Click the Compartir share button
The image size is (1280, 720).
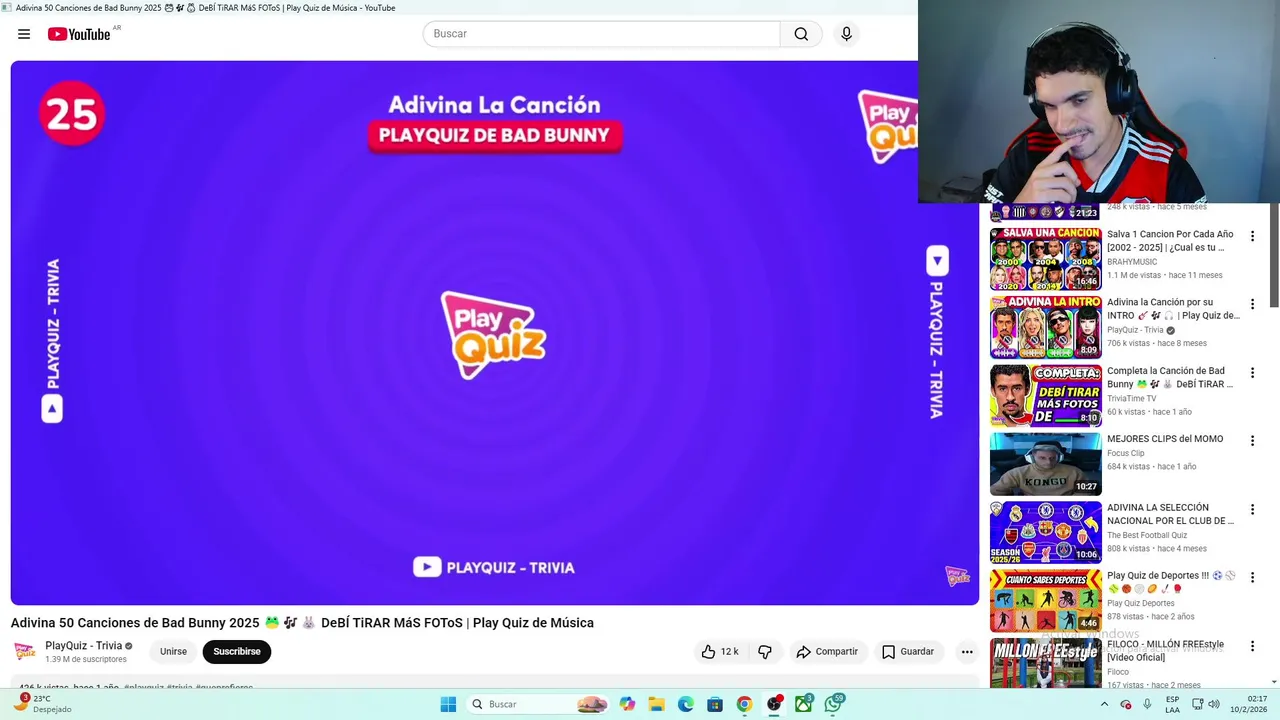pos(827,652)
